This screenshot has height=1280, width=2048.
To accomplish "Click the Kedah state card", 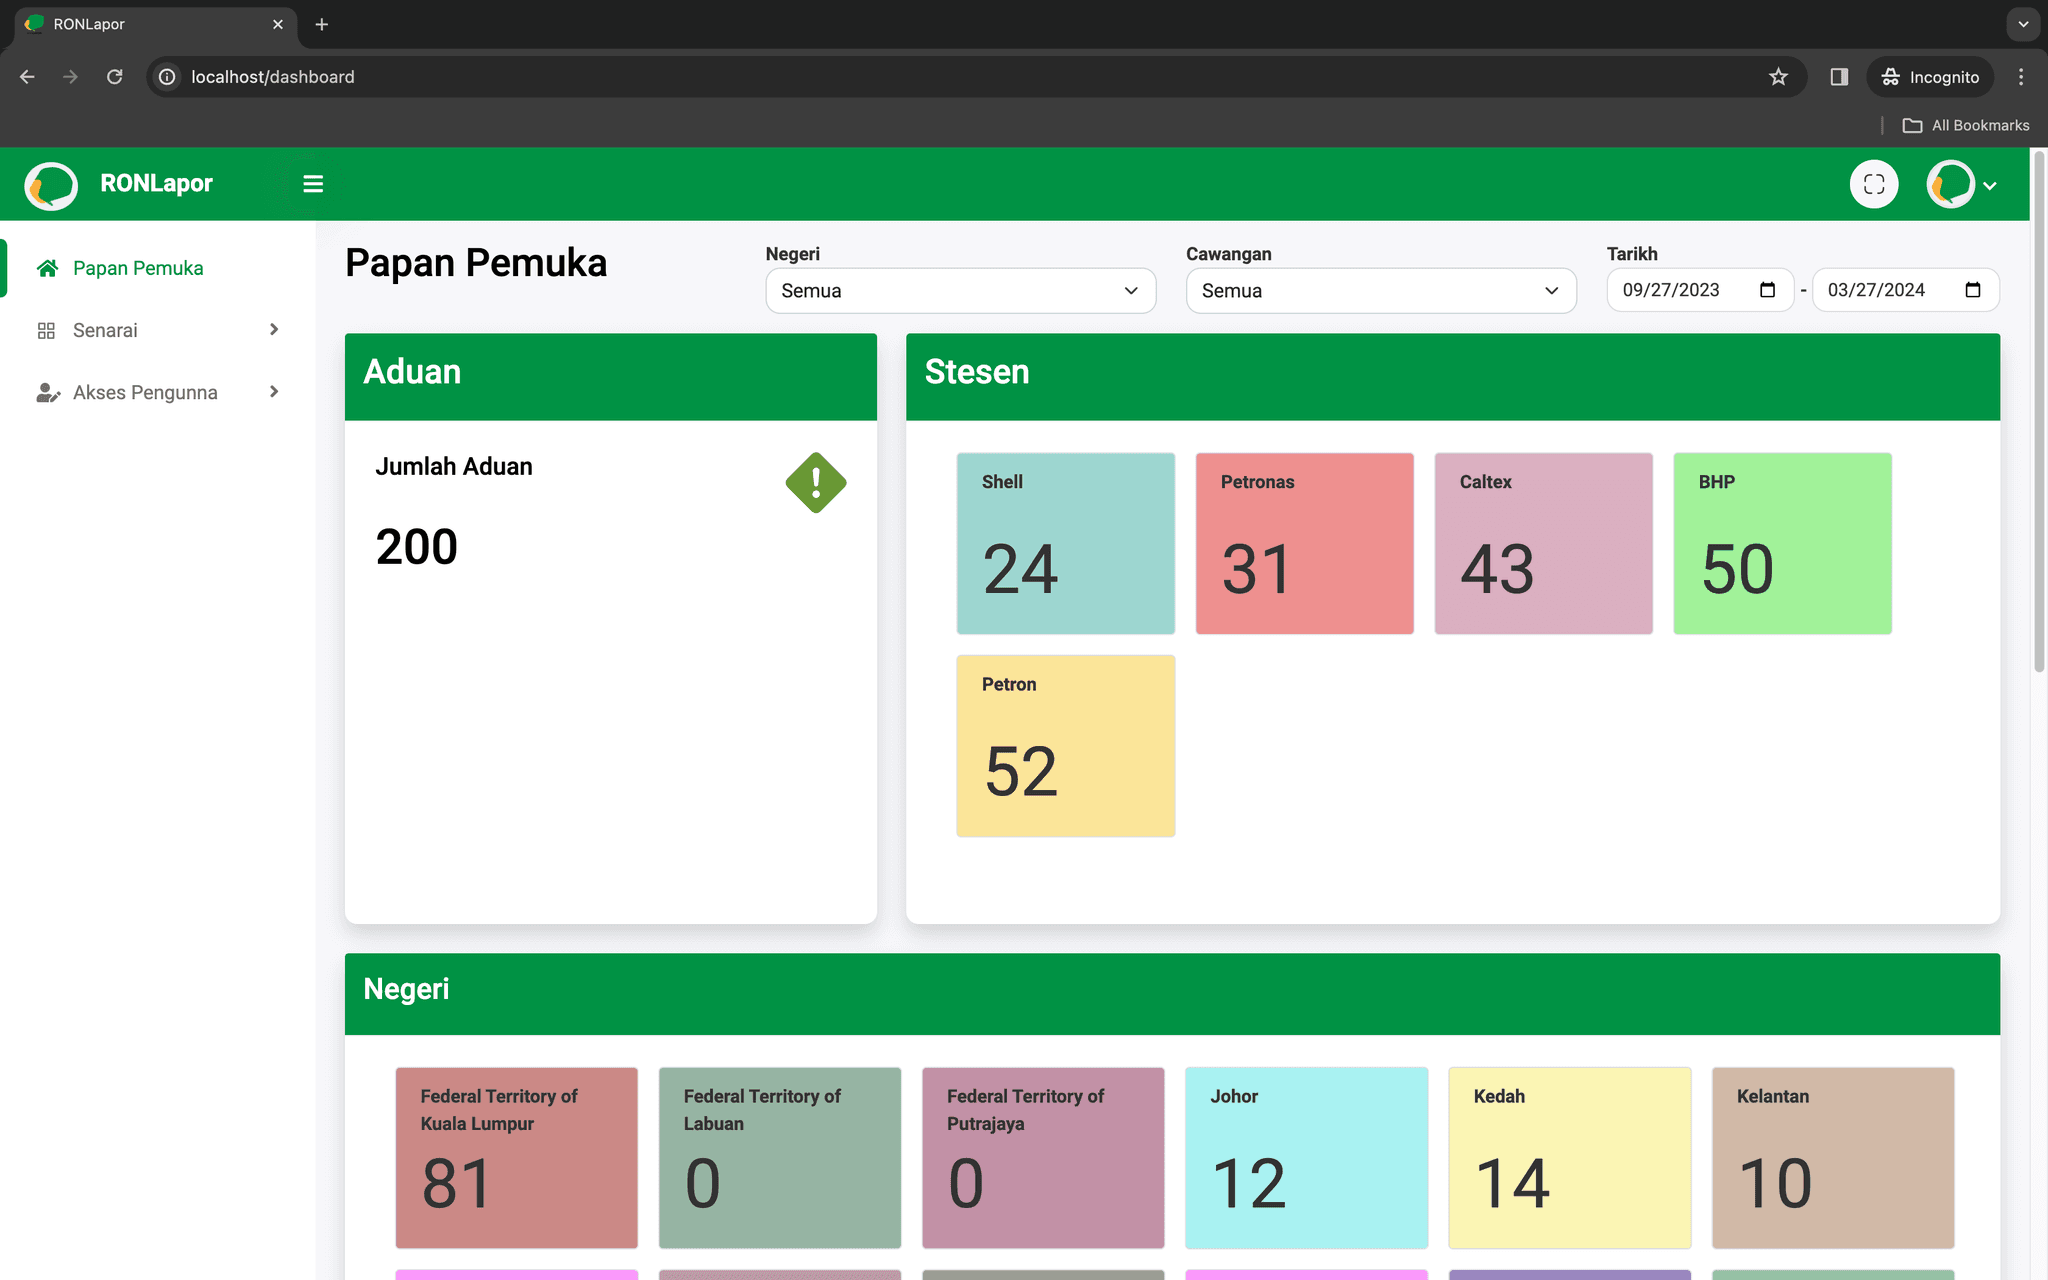I will [1570, 1158].
